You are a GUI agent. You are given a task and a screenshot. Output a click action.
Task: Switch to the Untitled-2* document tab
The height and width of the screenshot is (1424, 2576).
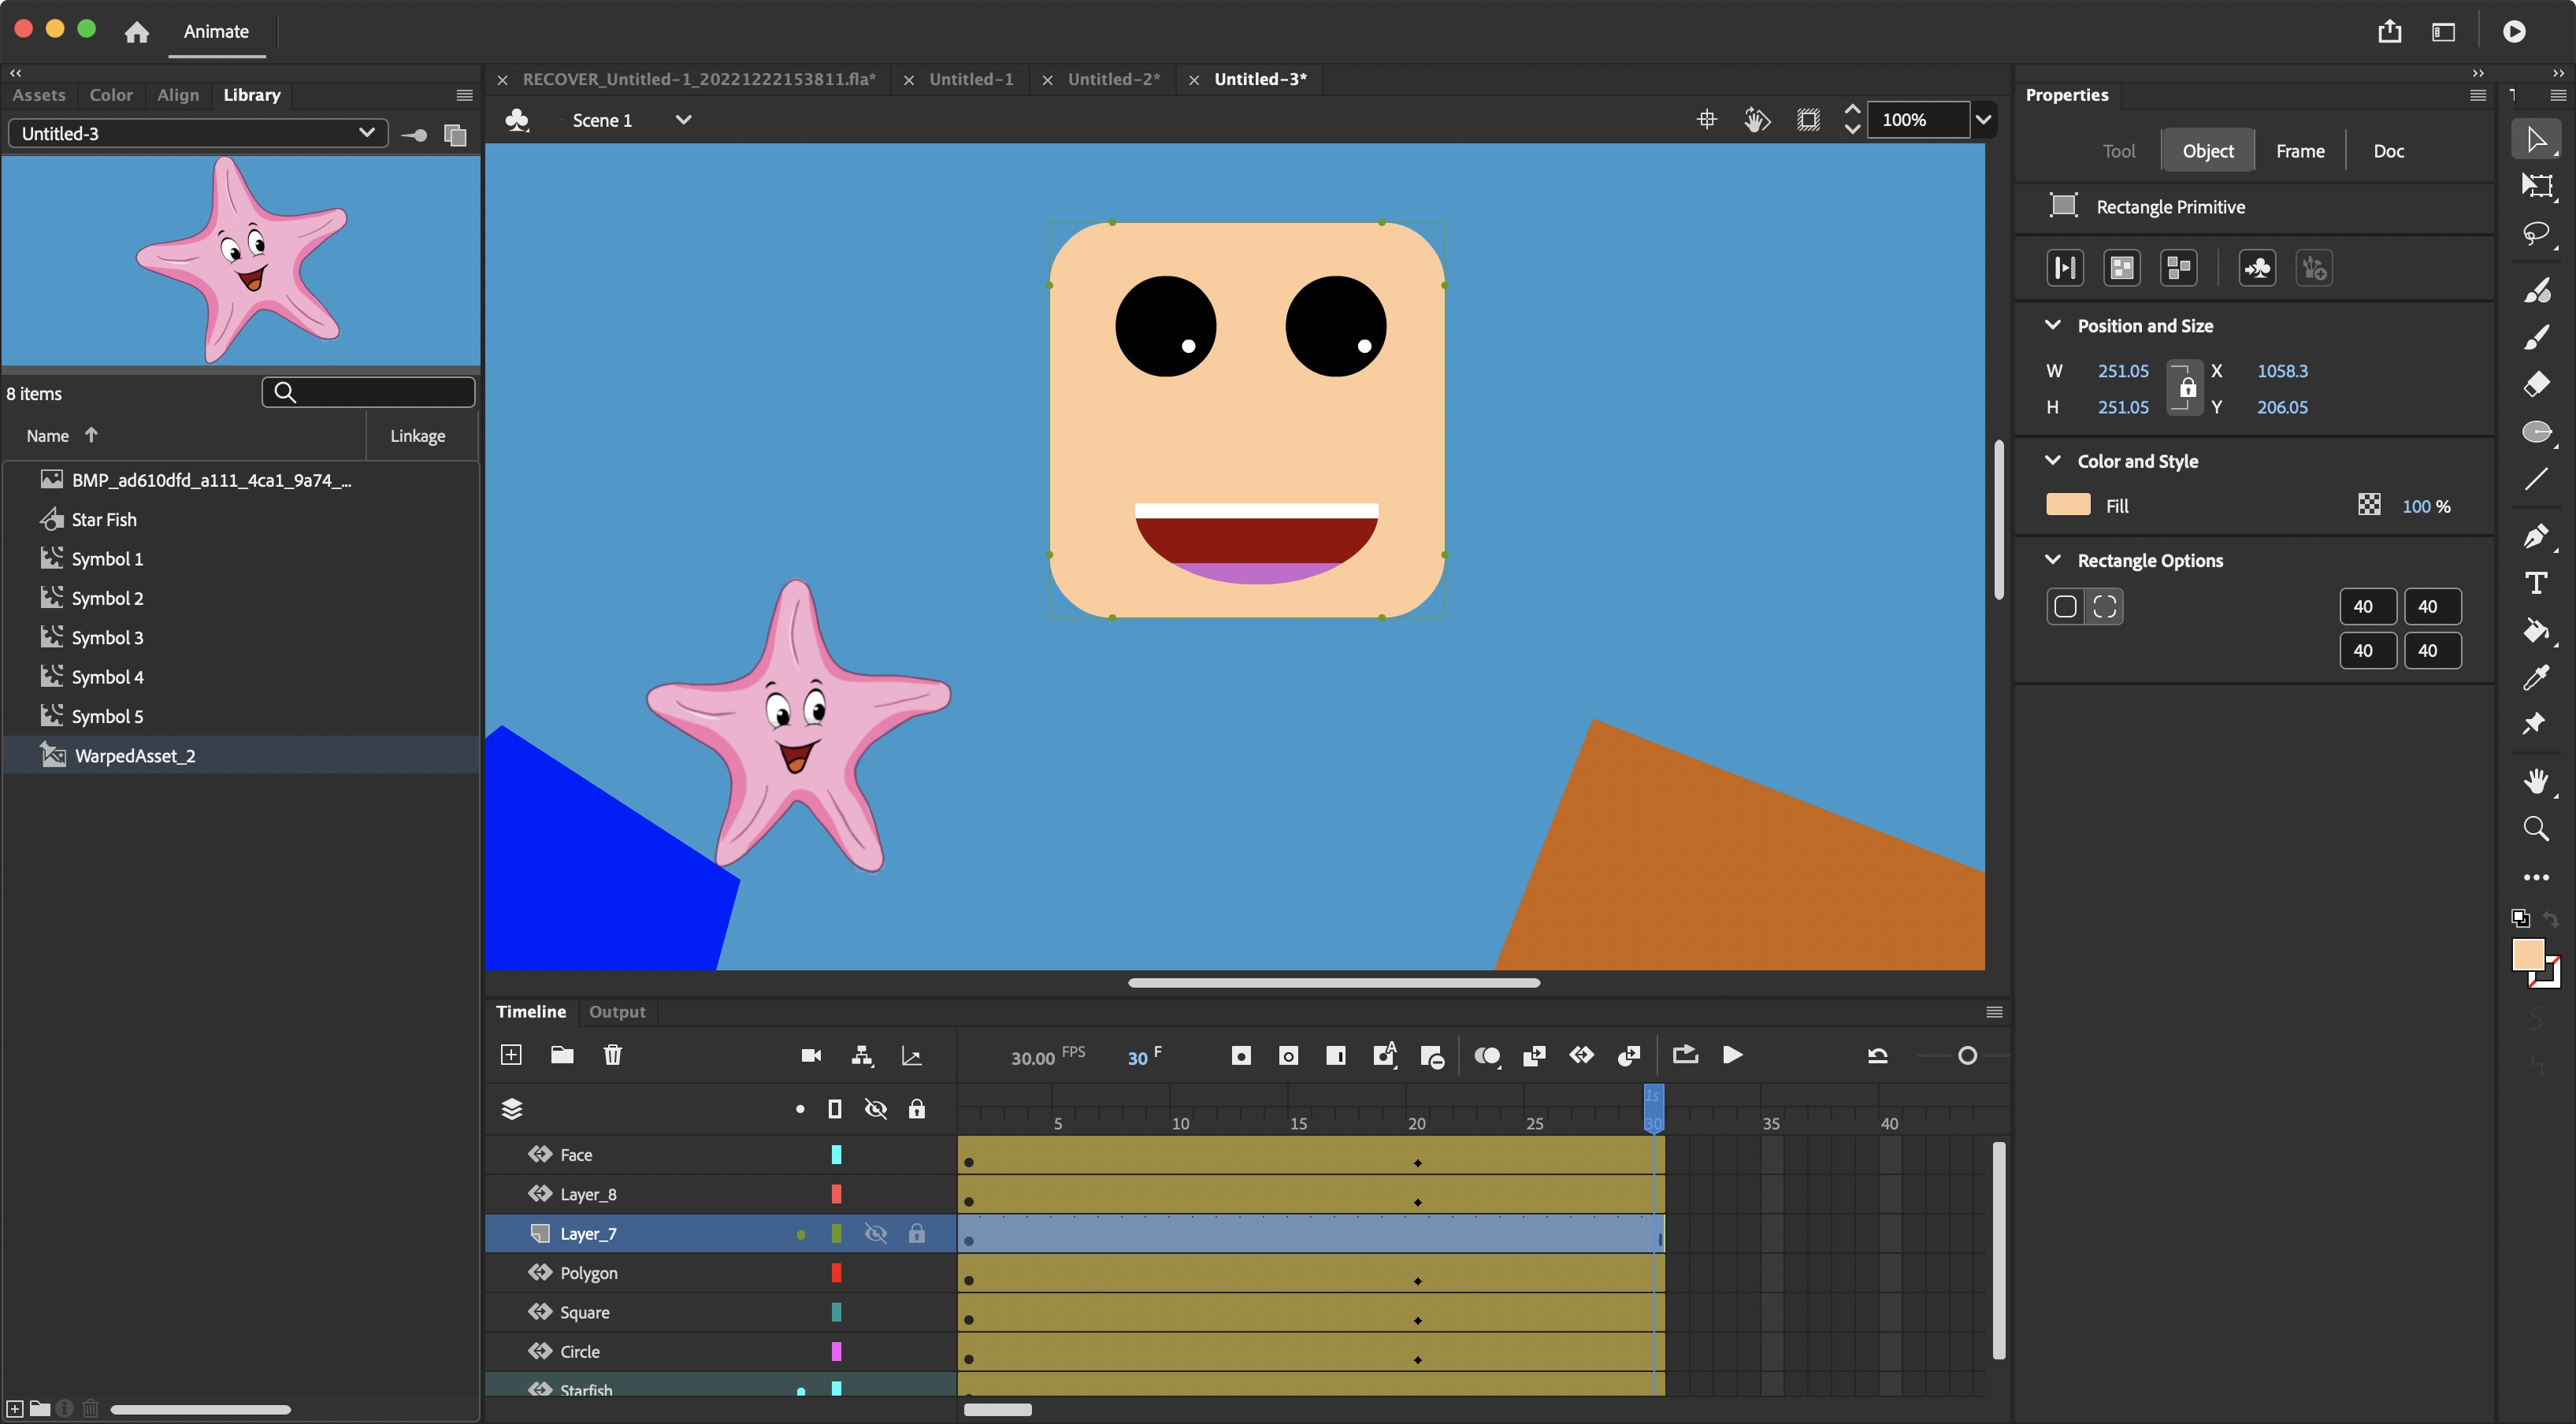coord(1113,79)
